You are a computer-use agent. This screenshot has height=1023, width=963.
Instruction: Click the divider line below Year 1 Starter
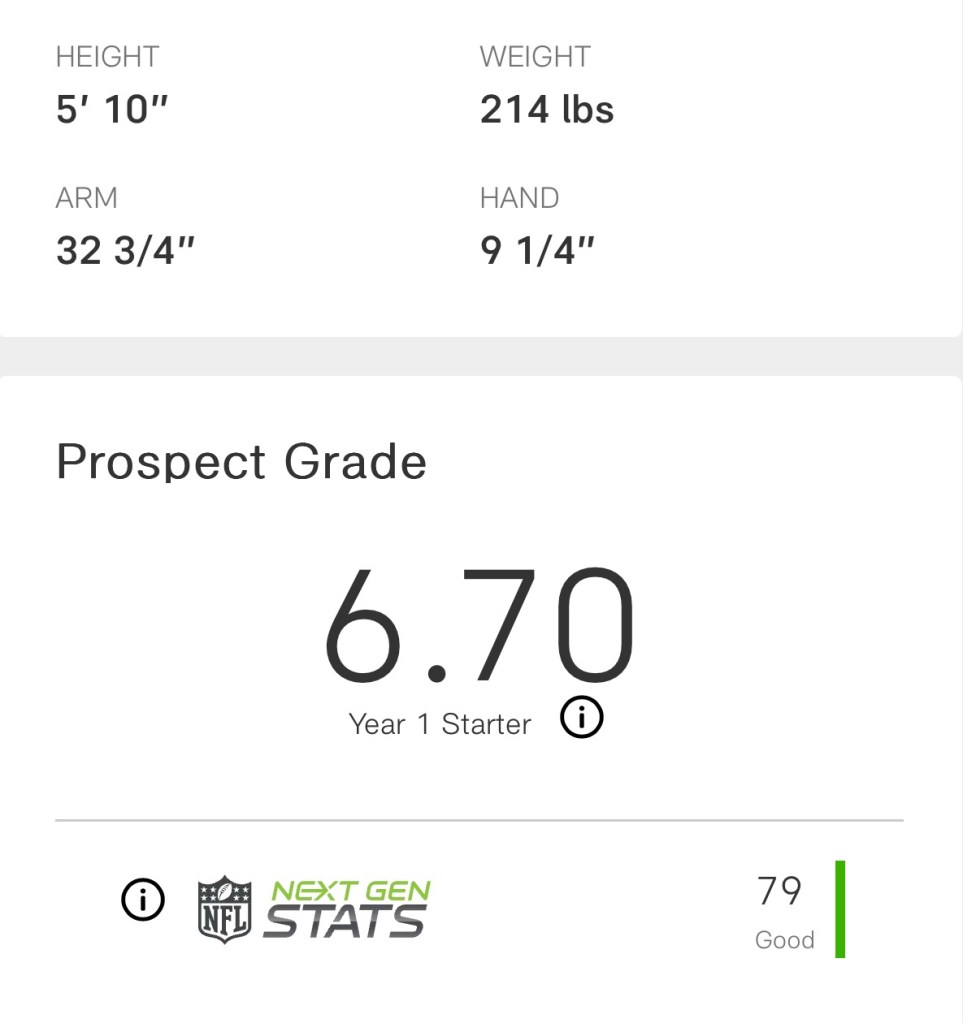click(x=479, y=820)
